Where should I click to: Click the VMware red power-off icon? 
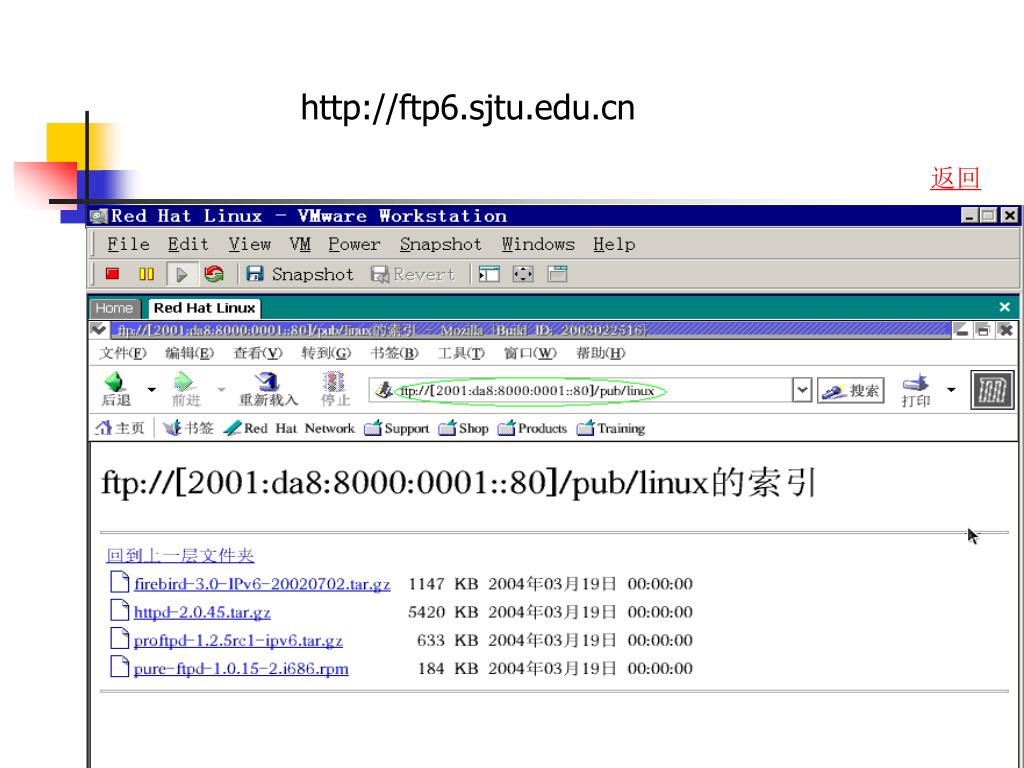[x=112, y=274]
